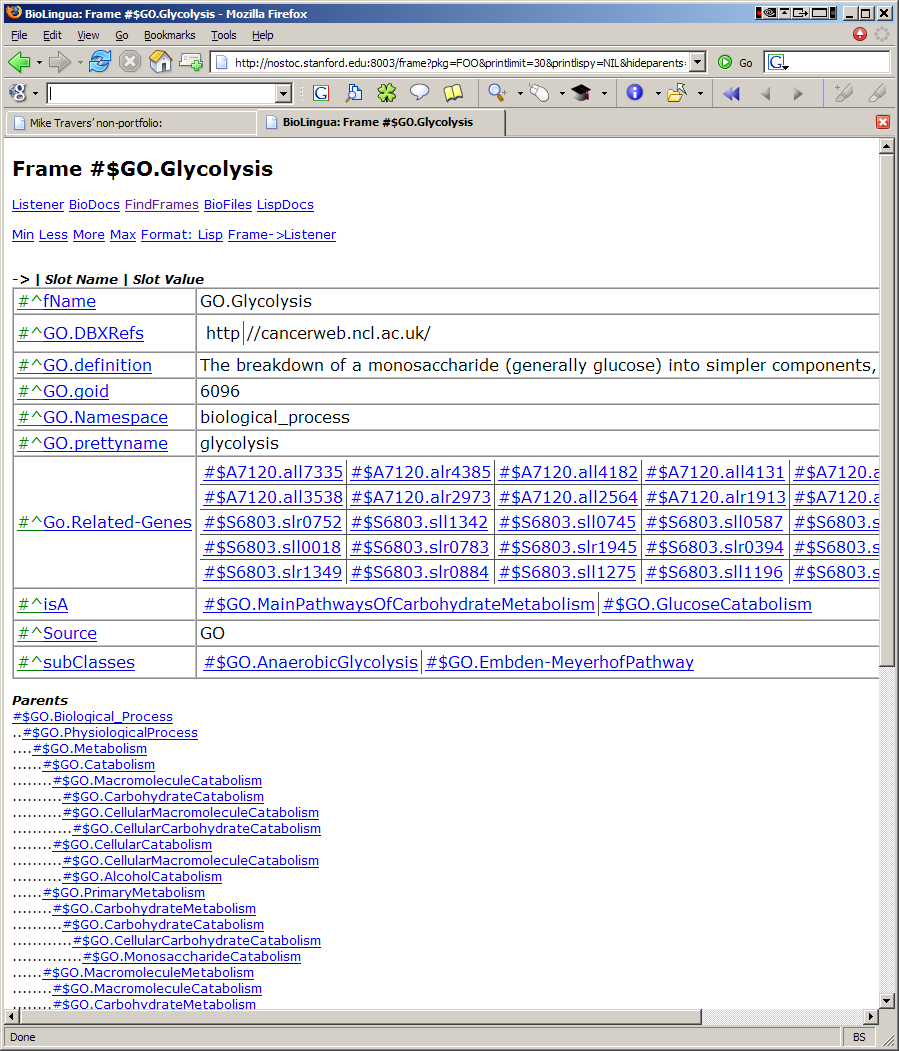Open the dropdown arrow beside the magnifier icon
The image size is (899, 1051).
[520, 93]
